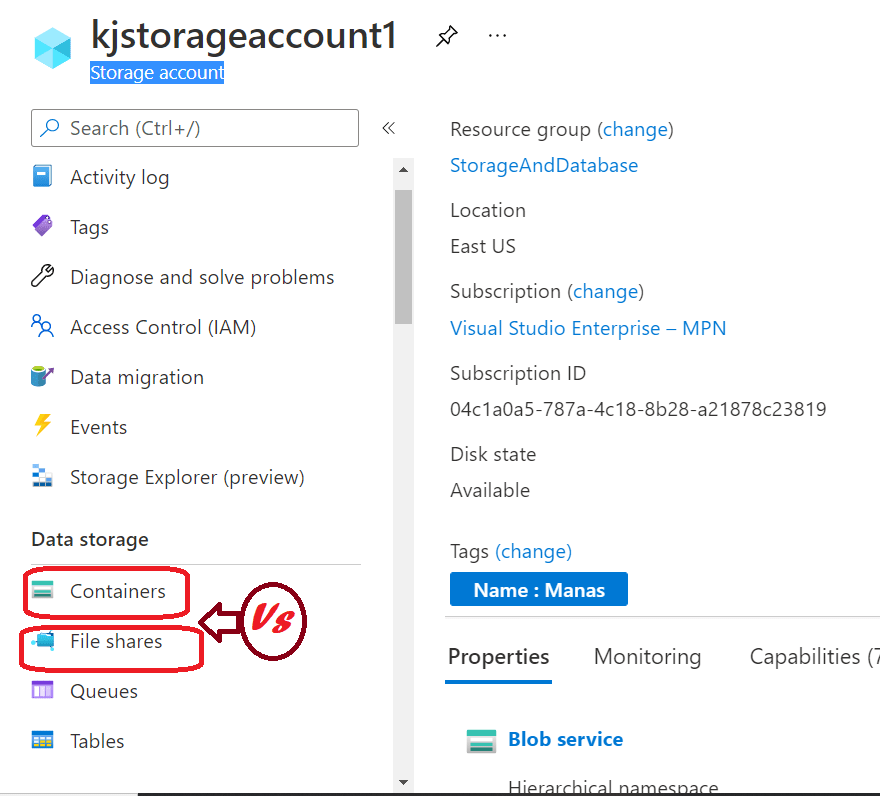Screen dimensions: 880x796
Task: Open Storage Explorer (preview)
Action: tap(187, 477)
